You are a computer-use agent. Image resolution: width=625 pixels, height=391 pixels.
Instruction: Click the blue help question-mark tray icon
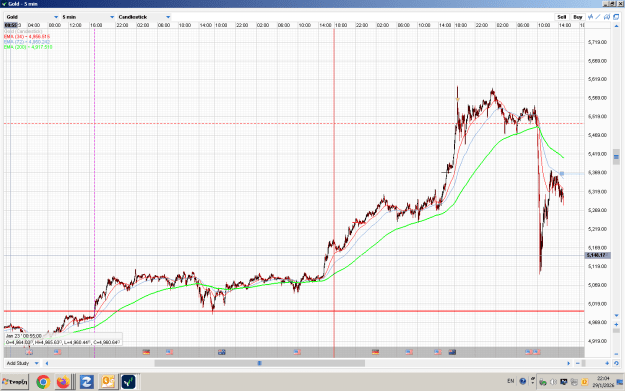pos(523,381)
